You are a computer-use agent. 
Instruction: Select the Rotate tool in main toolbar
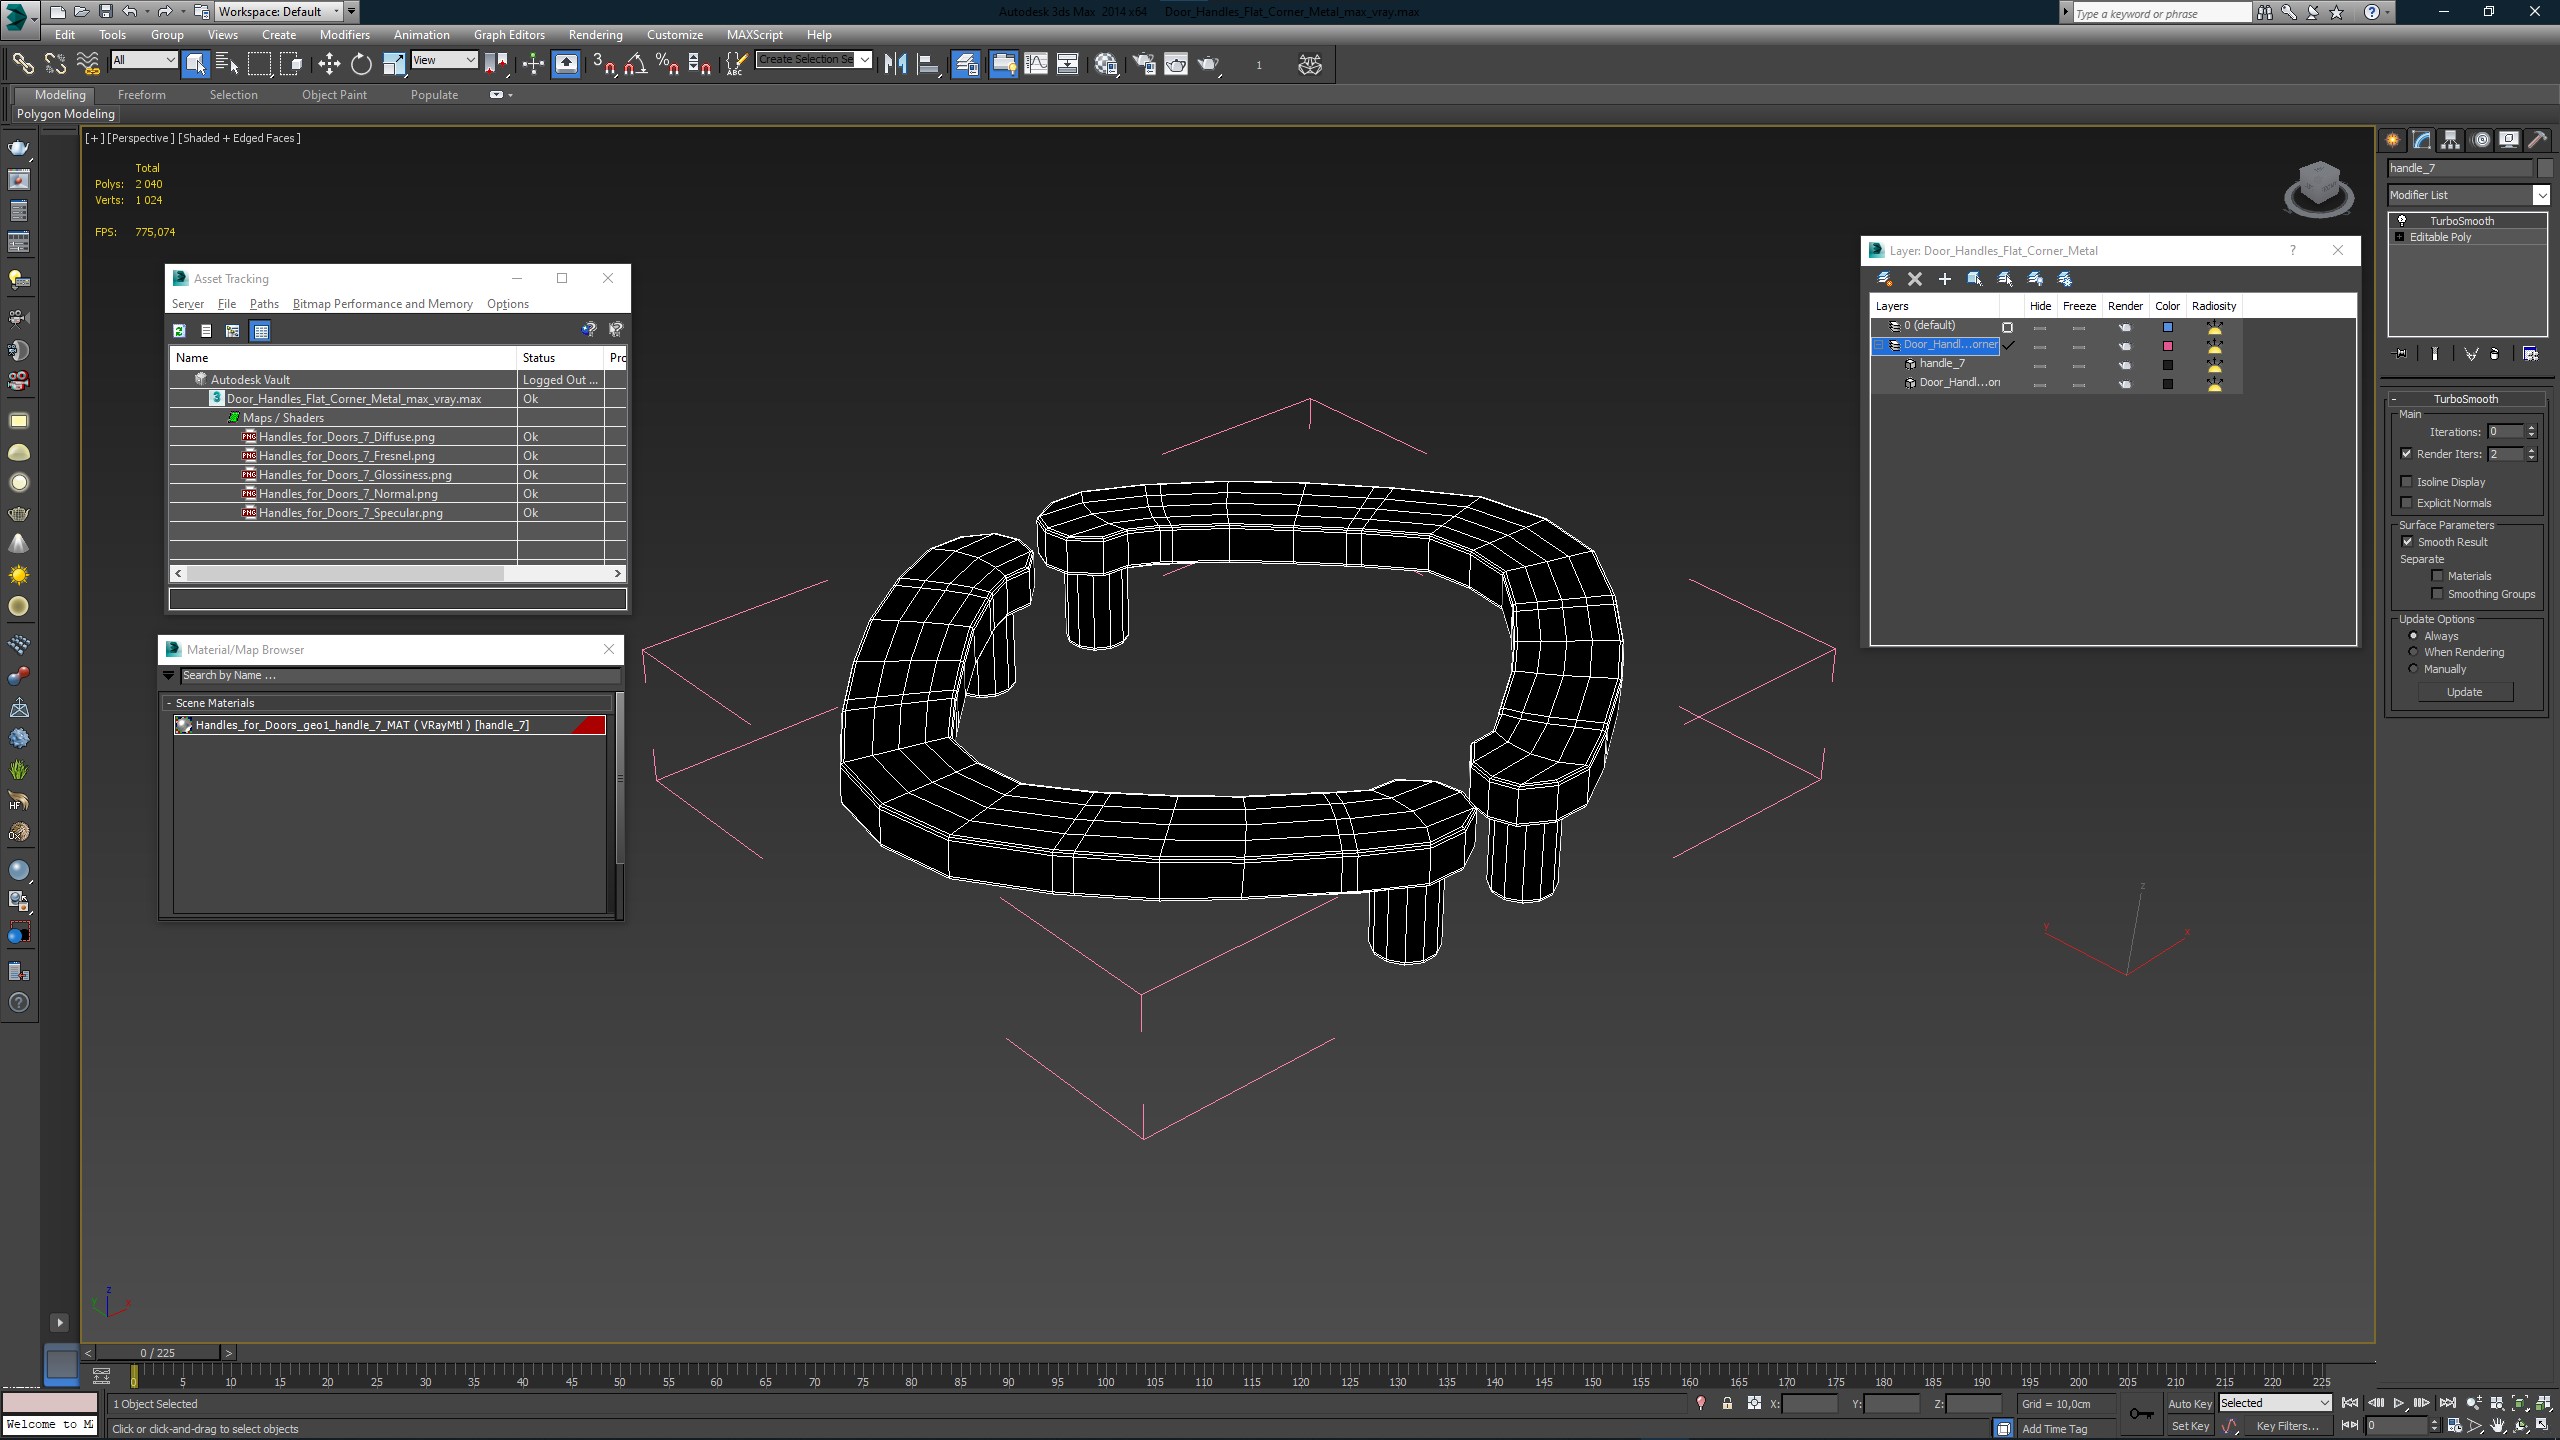(361, 65)
